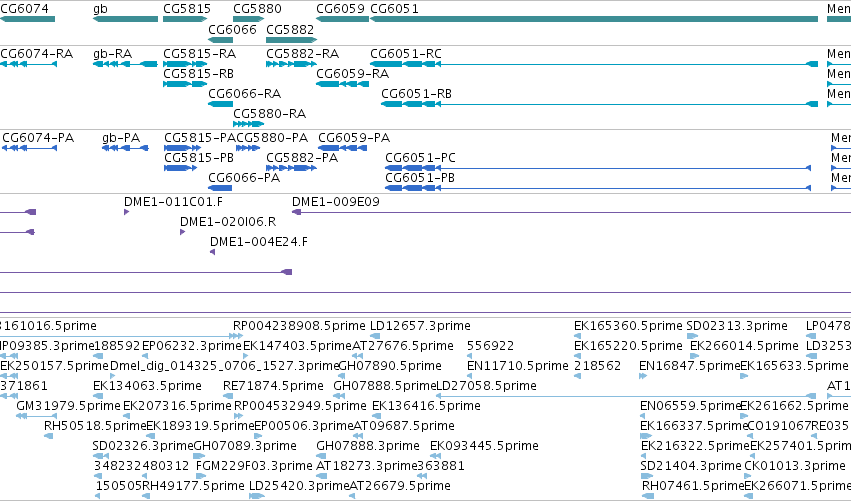The width and height of the screenshot is (851, 501).
Task: Click the CG6051-PC protein label
Action: 420,158
